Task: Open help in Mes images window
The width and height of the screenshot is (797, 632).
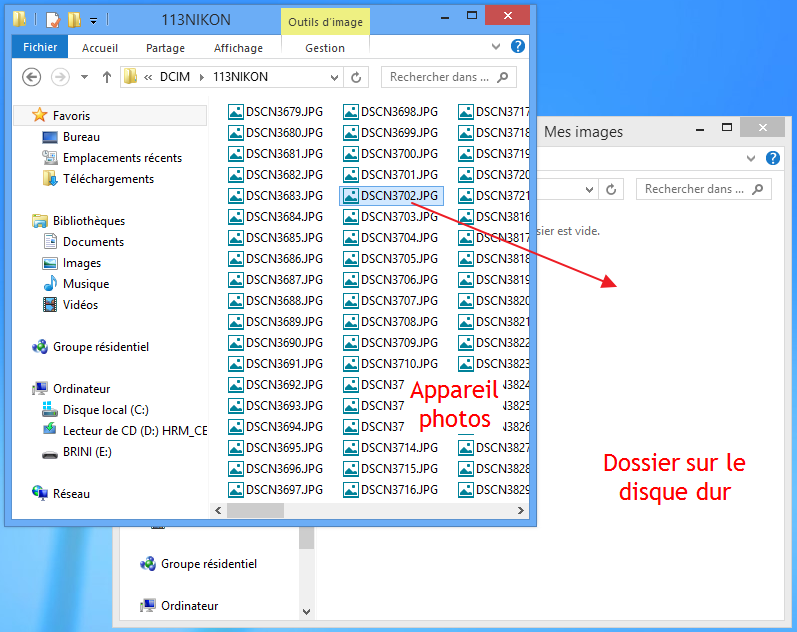Action: pyautogui.click(x=773, y=158)
